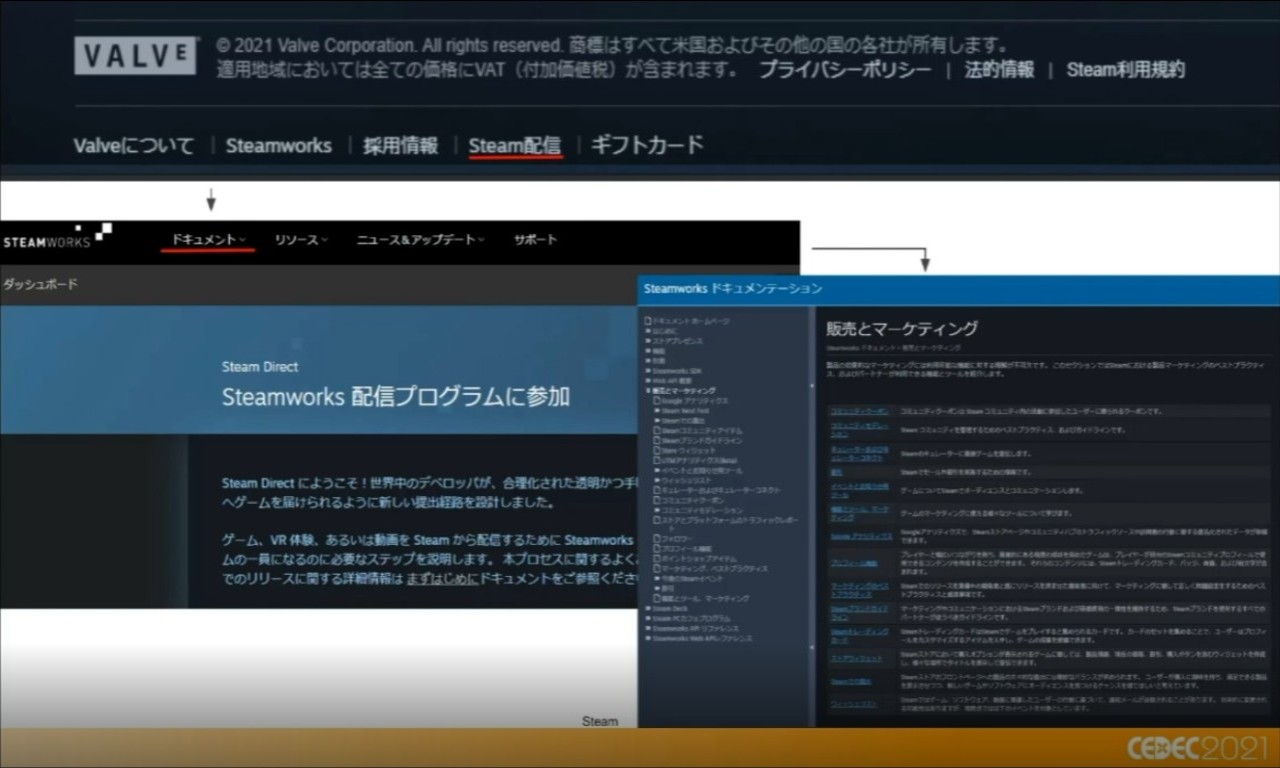This screenshot has height=768, width=1280.
Task: Open the 法的情報 link
Action: [999, 70]
